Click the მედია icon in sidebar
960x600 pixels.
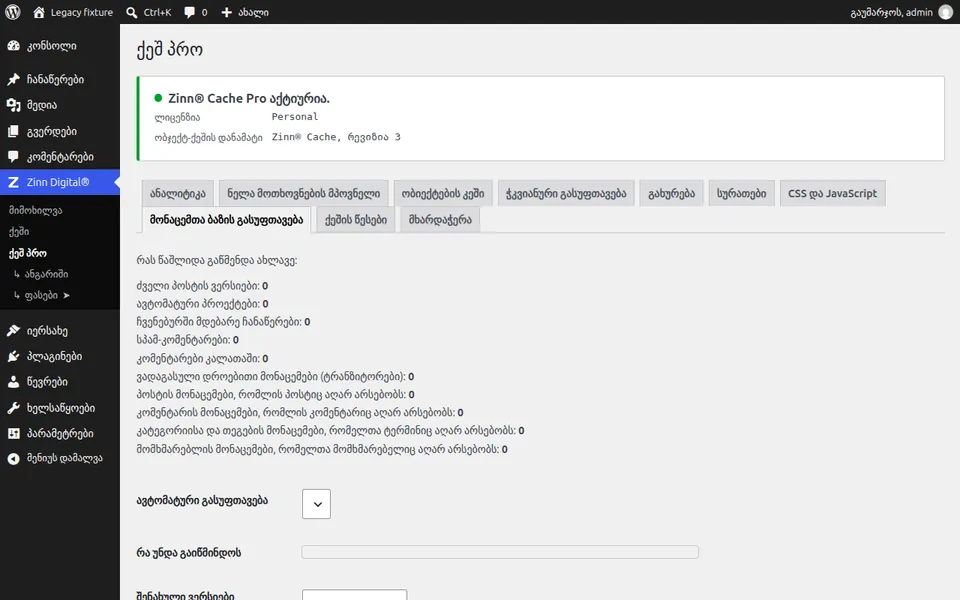coord(13,105)
